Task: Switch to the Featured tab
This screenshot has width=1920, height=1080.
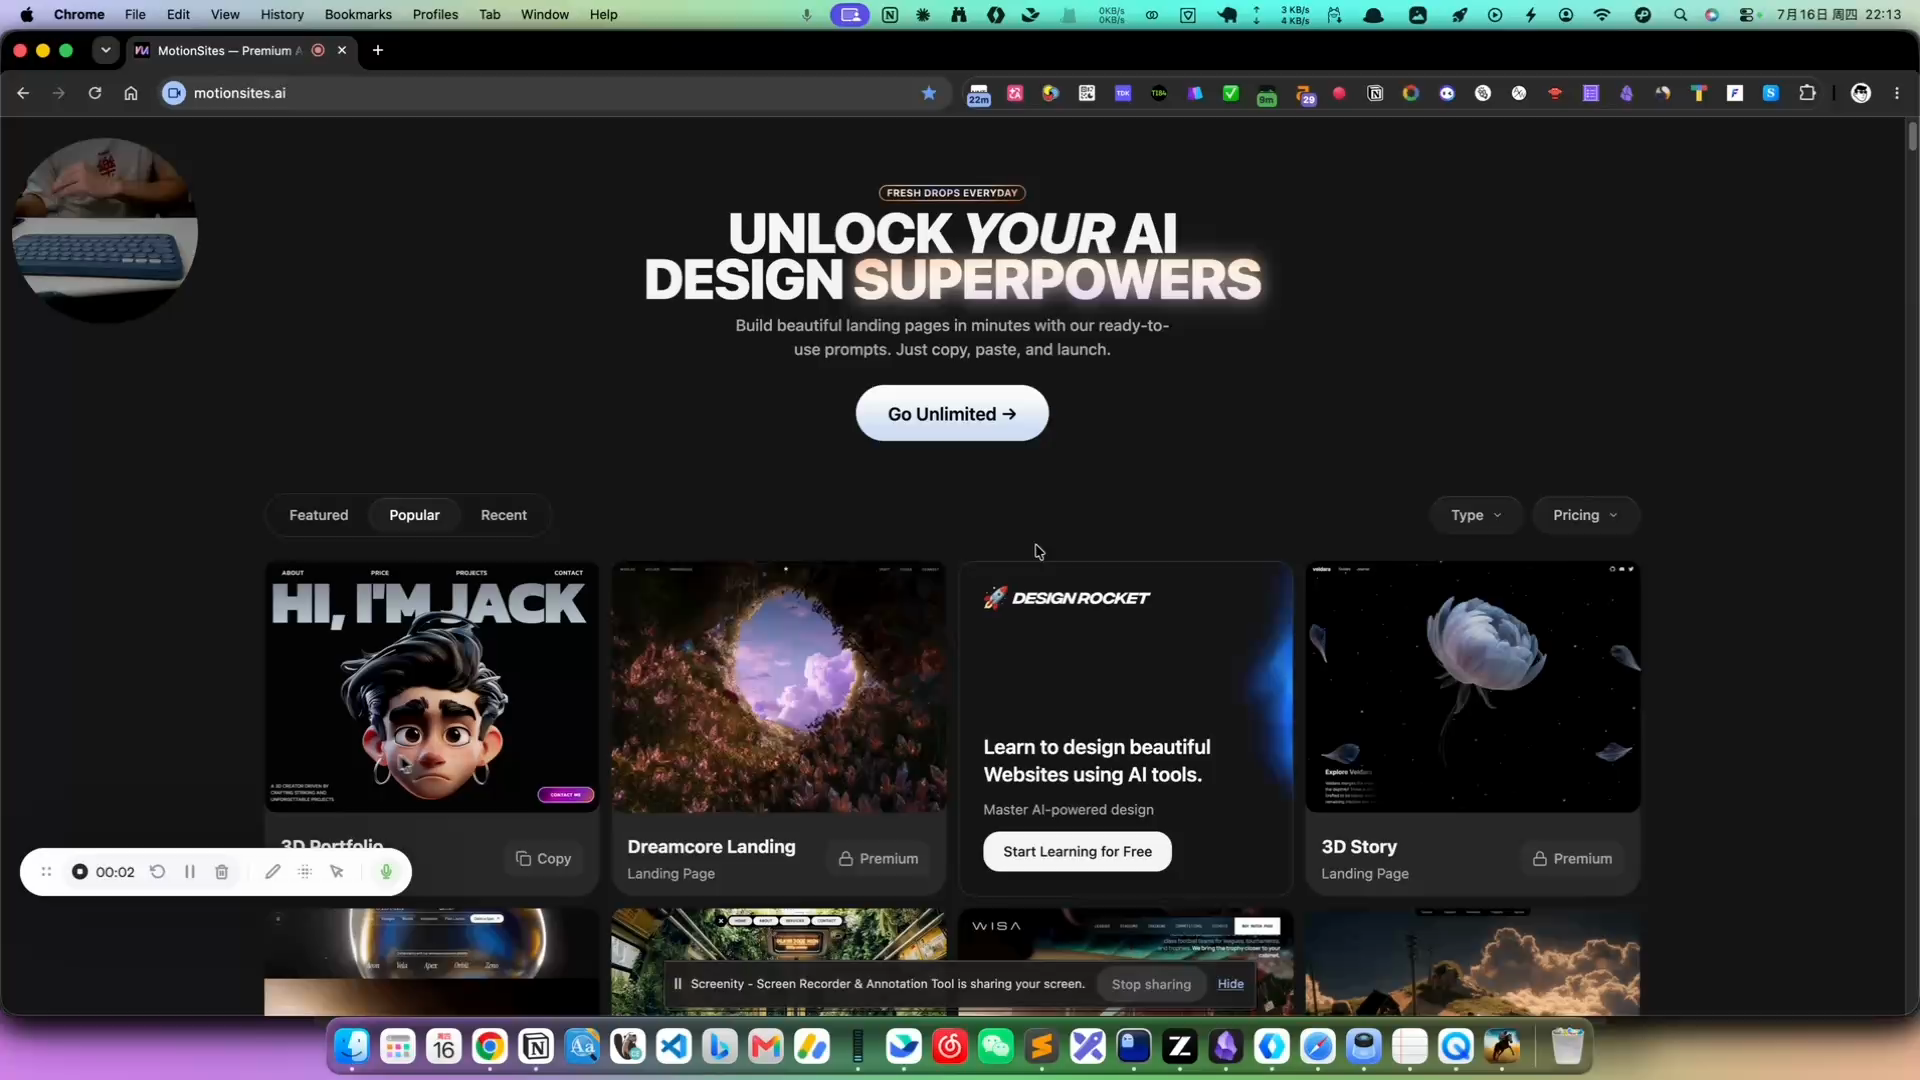Action: [x=319, y=515]
